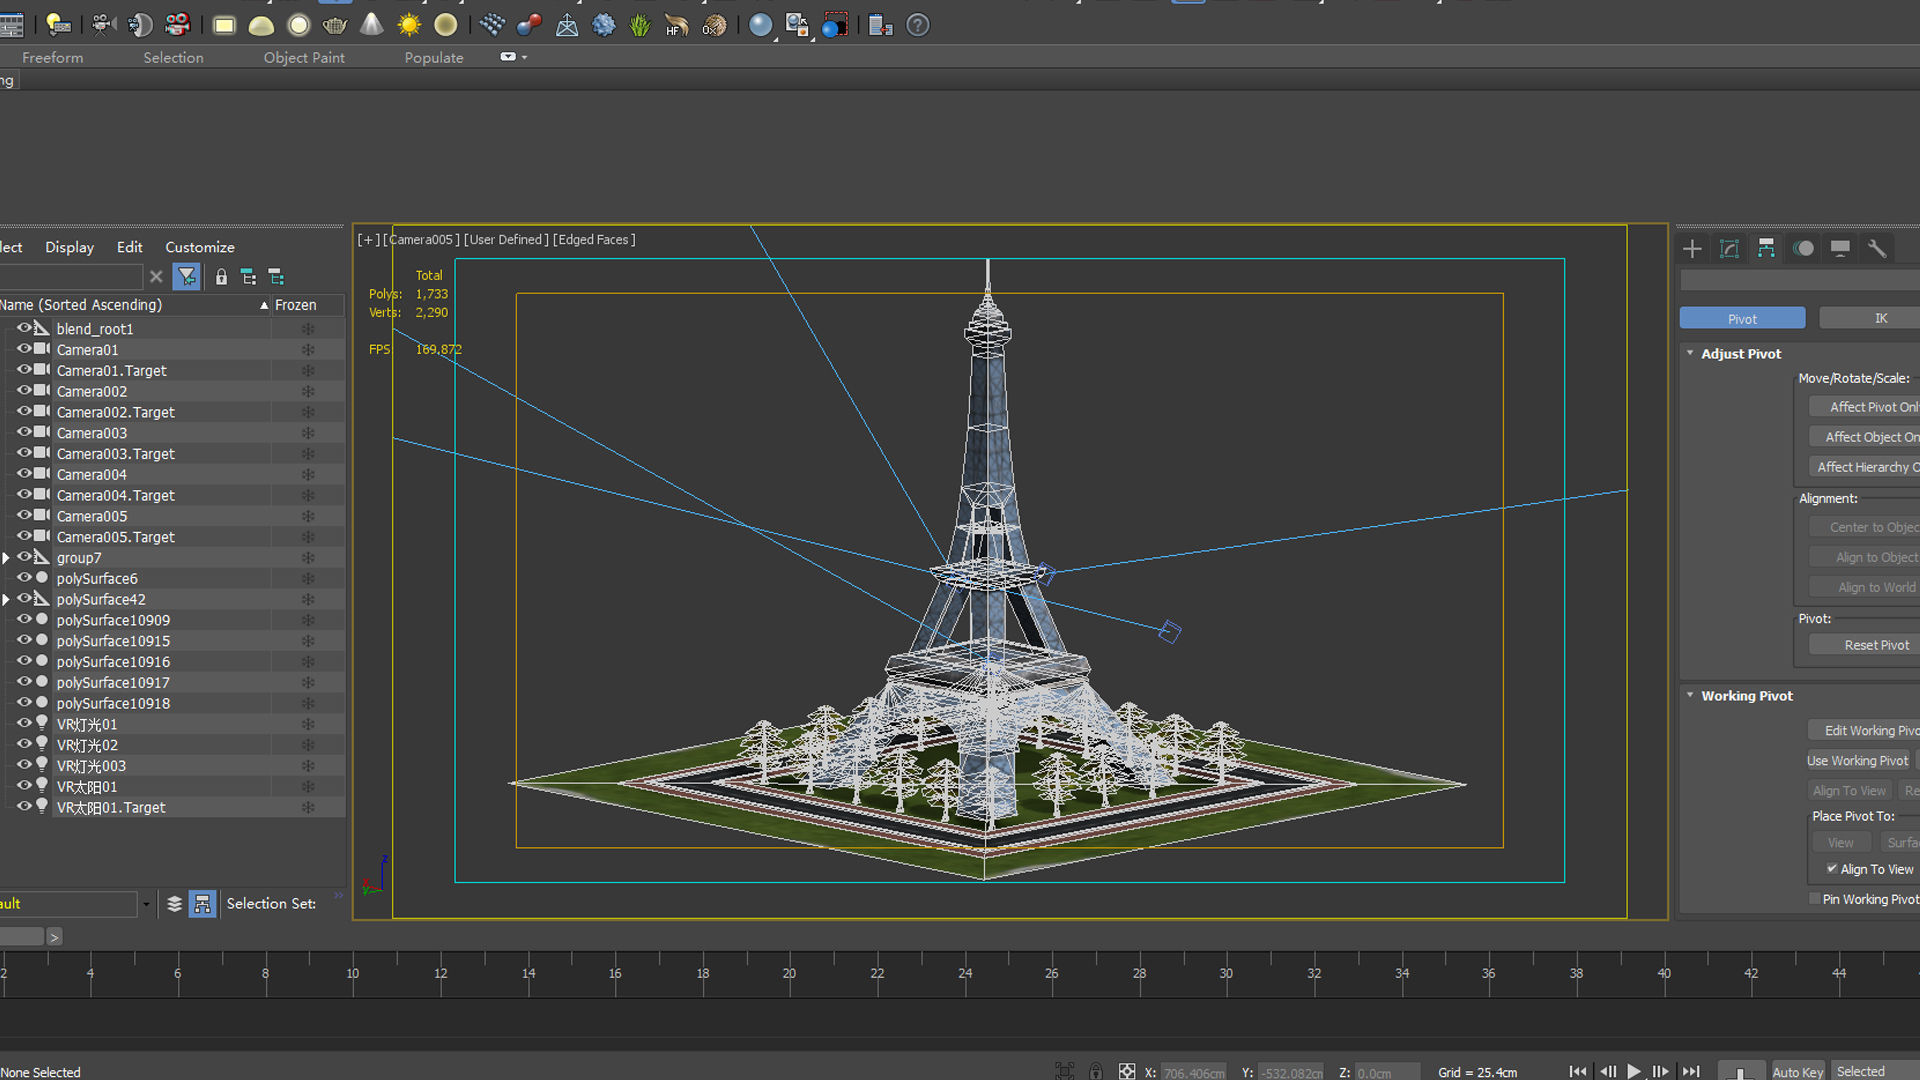Viewport: 1920px width, 1080px height.
Task: Open the Display panel monitor icon
Action: coord(1840,249)
